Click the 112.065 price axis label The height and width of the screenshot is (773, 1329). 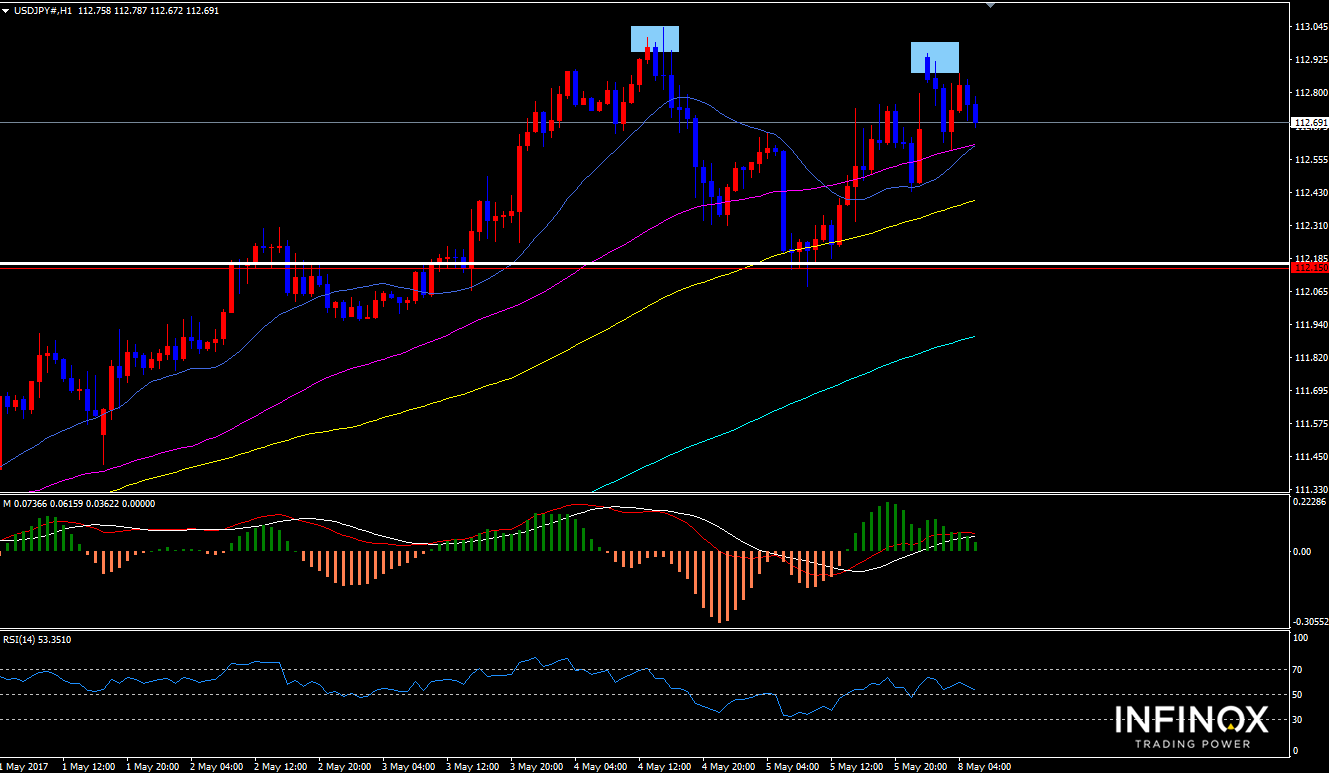click(1309, 291)
